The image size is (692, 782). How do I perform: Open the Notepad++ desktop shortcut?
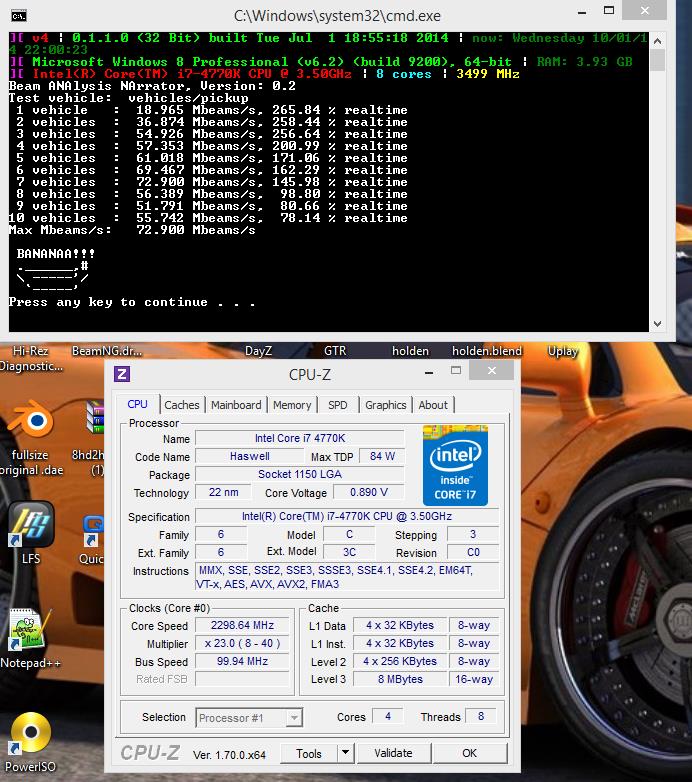[x=29, y=630]
